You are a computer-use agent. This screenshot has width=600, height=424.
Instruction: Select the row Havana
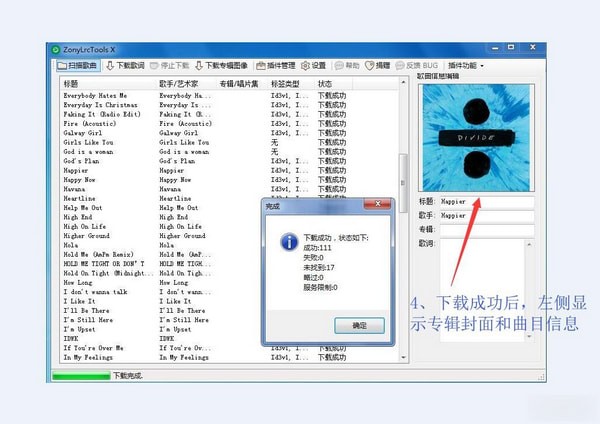pyautogui.click(x=230, y=189)
